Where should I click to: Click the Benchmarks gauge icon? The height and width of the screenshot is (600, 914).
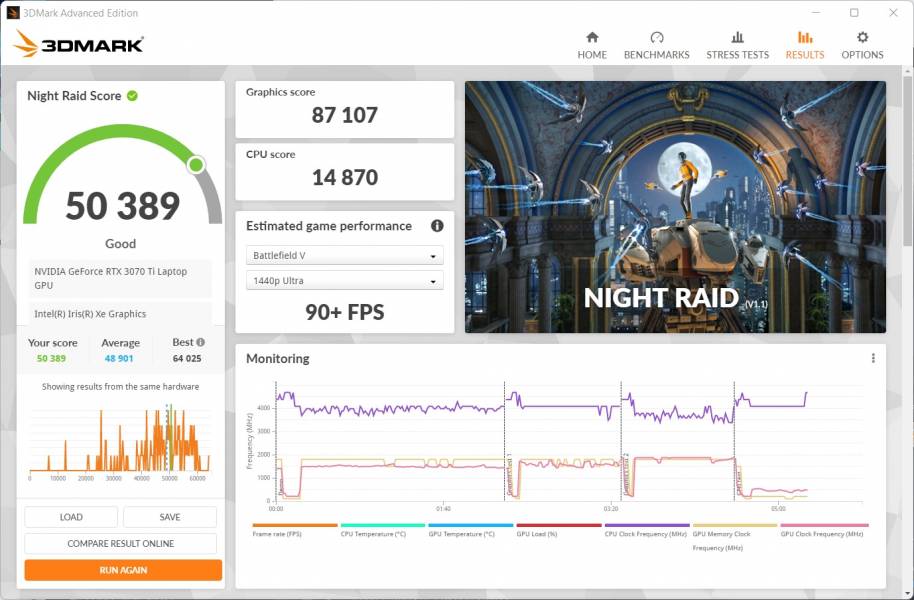(x=657, y=37)
